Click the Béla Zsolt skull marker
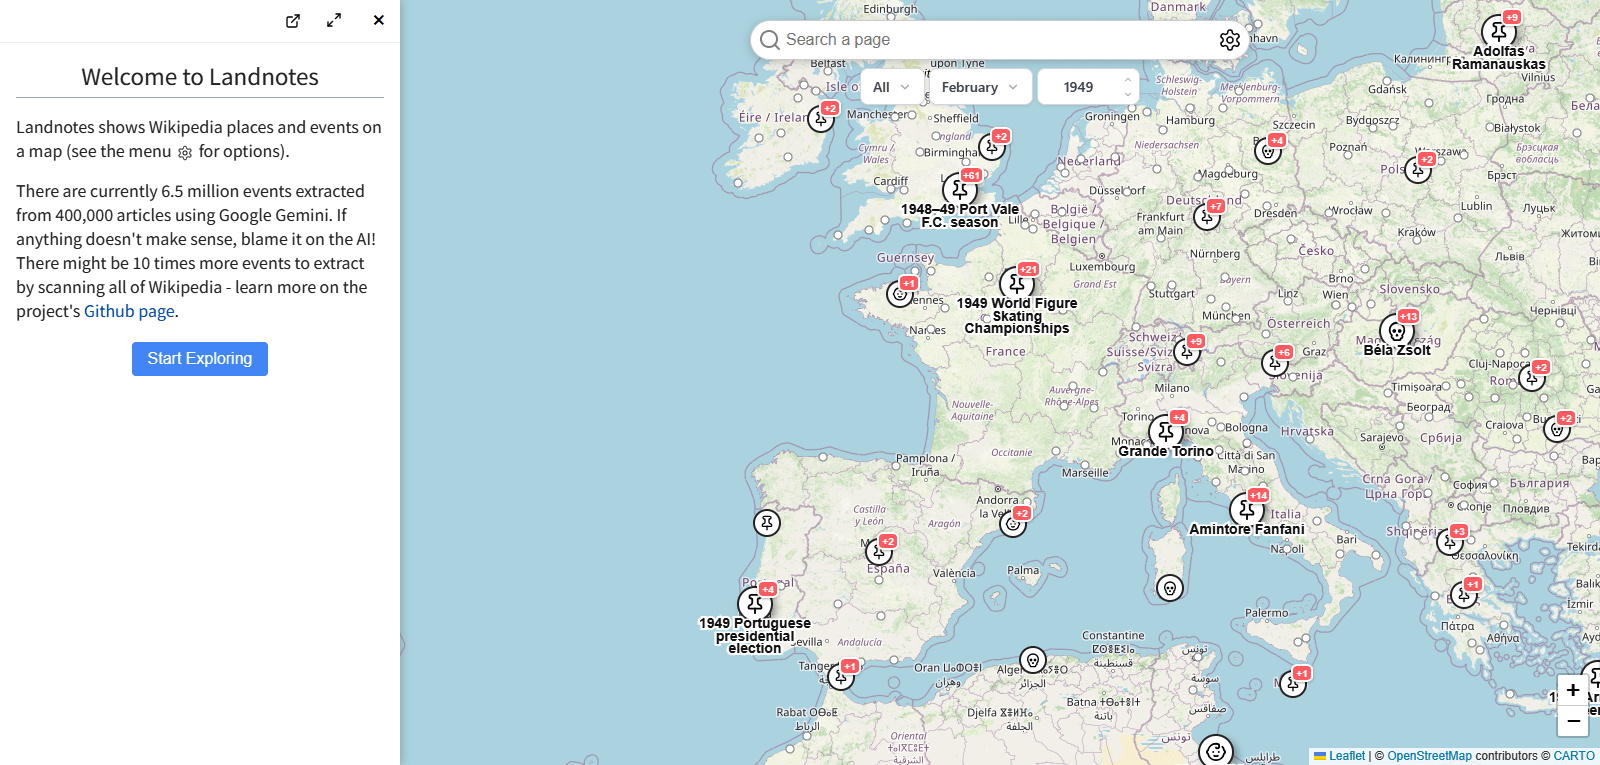The image size is (1600, 765). point(1396,331)
